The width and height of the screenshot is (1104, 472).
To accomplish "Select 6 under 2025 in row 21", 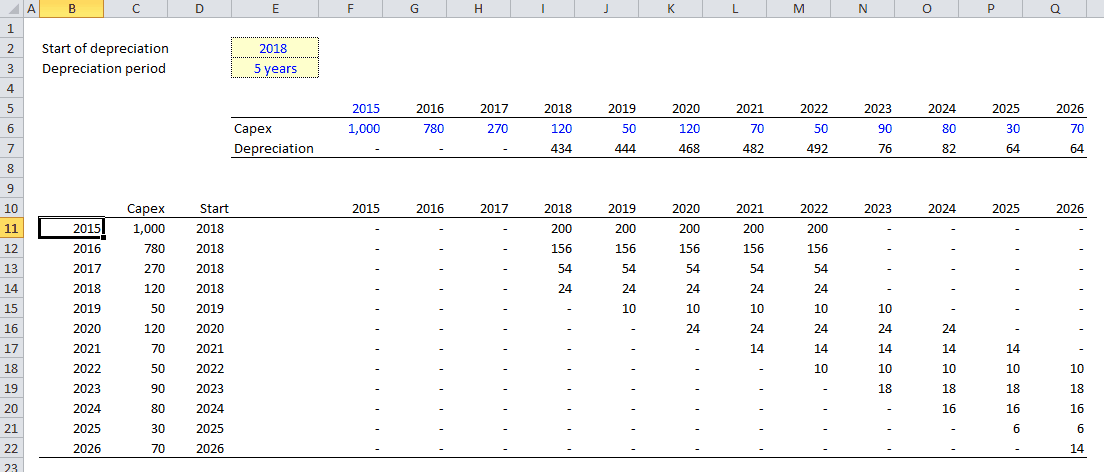I will pyautogui.click(x=1017, y=428).
